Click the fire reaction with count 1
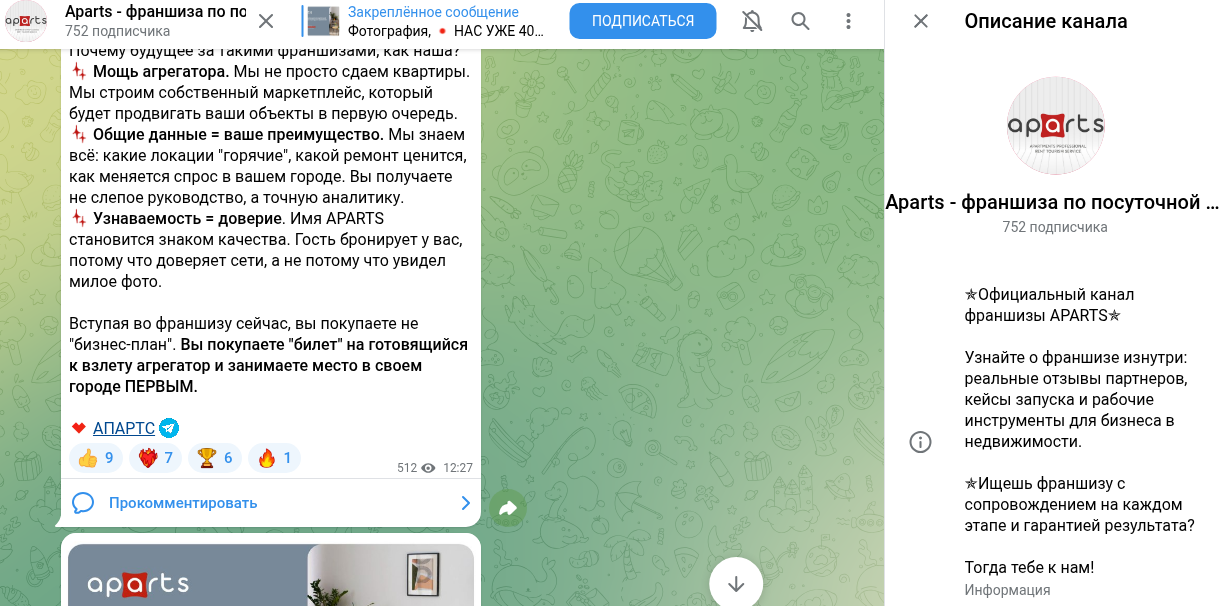Image resolution: width=1223 pixels, height=606 pixels. (274, 458)
